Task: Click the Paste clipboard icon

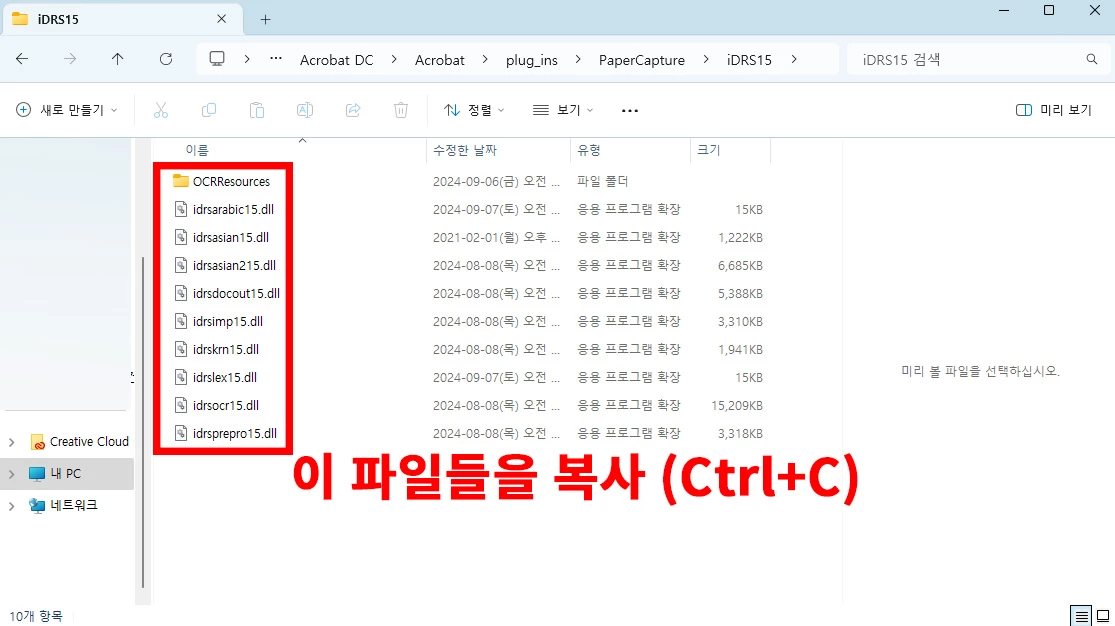Action: click(x=257, y=110)
